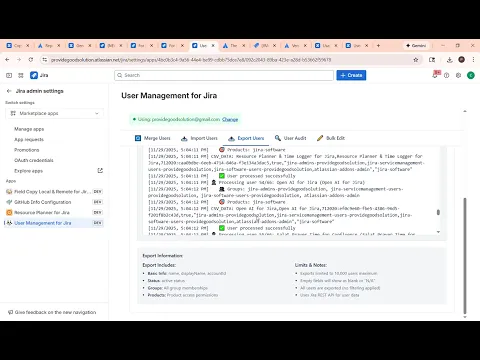Image resolution: width=480 pixels, height=360 pixels.
Task: Click the Jira logo
Action: (39, 75)
